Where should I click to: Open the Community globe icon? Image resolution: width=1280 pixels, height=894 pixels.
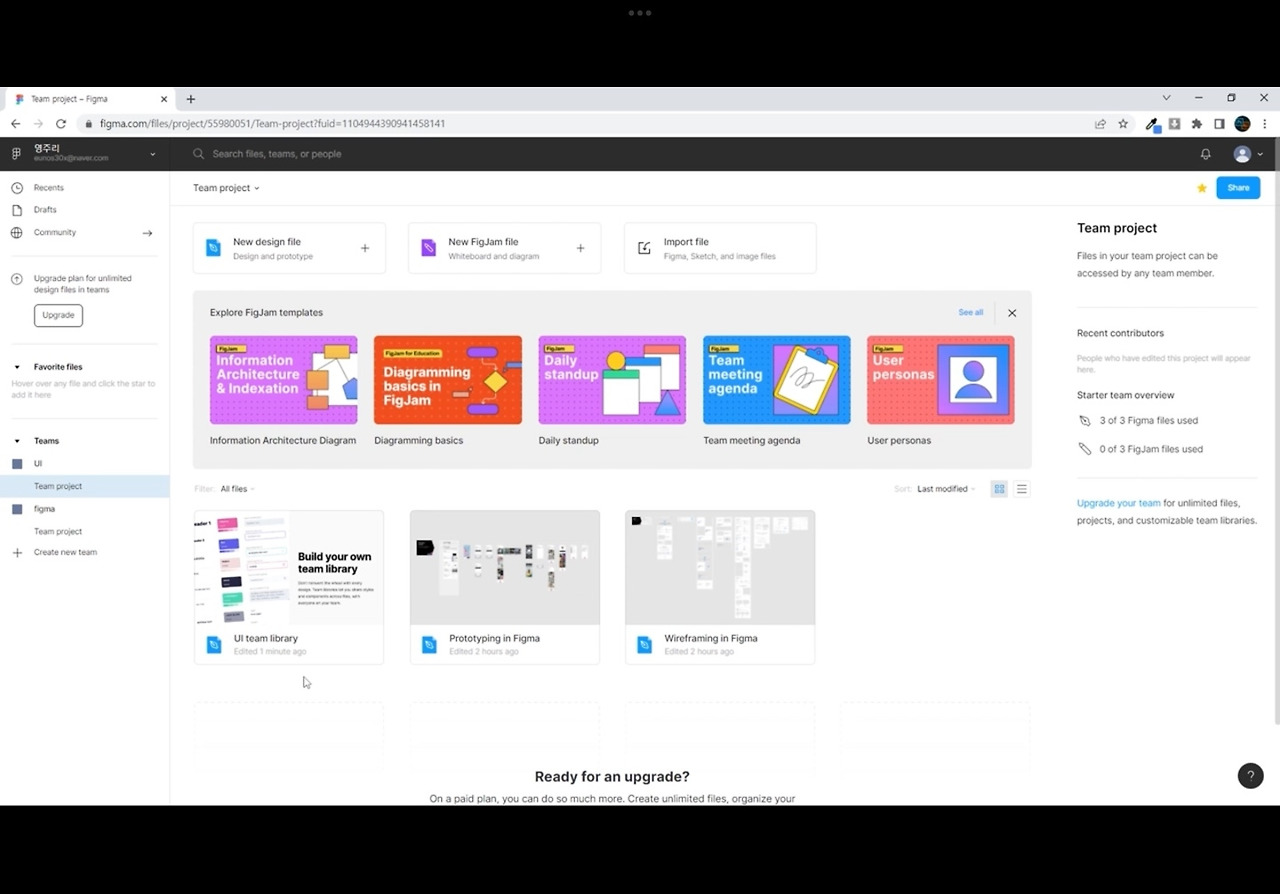click(x=16, y=233)
